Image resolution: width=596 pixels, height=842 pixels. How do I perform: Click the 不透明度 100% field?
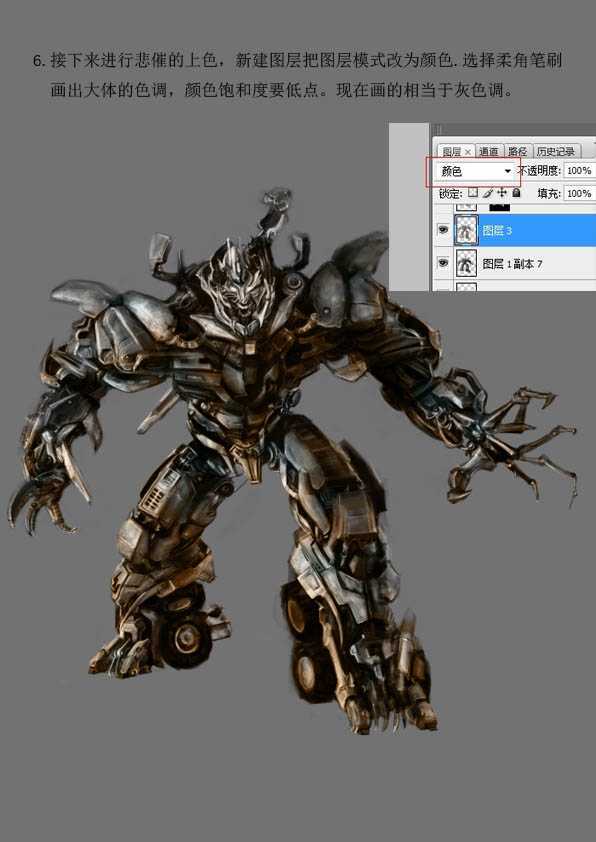click(x=579, y=171)
